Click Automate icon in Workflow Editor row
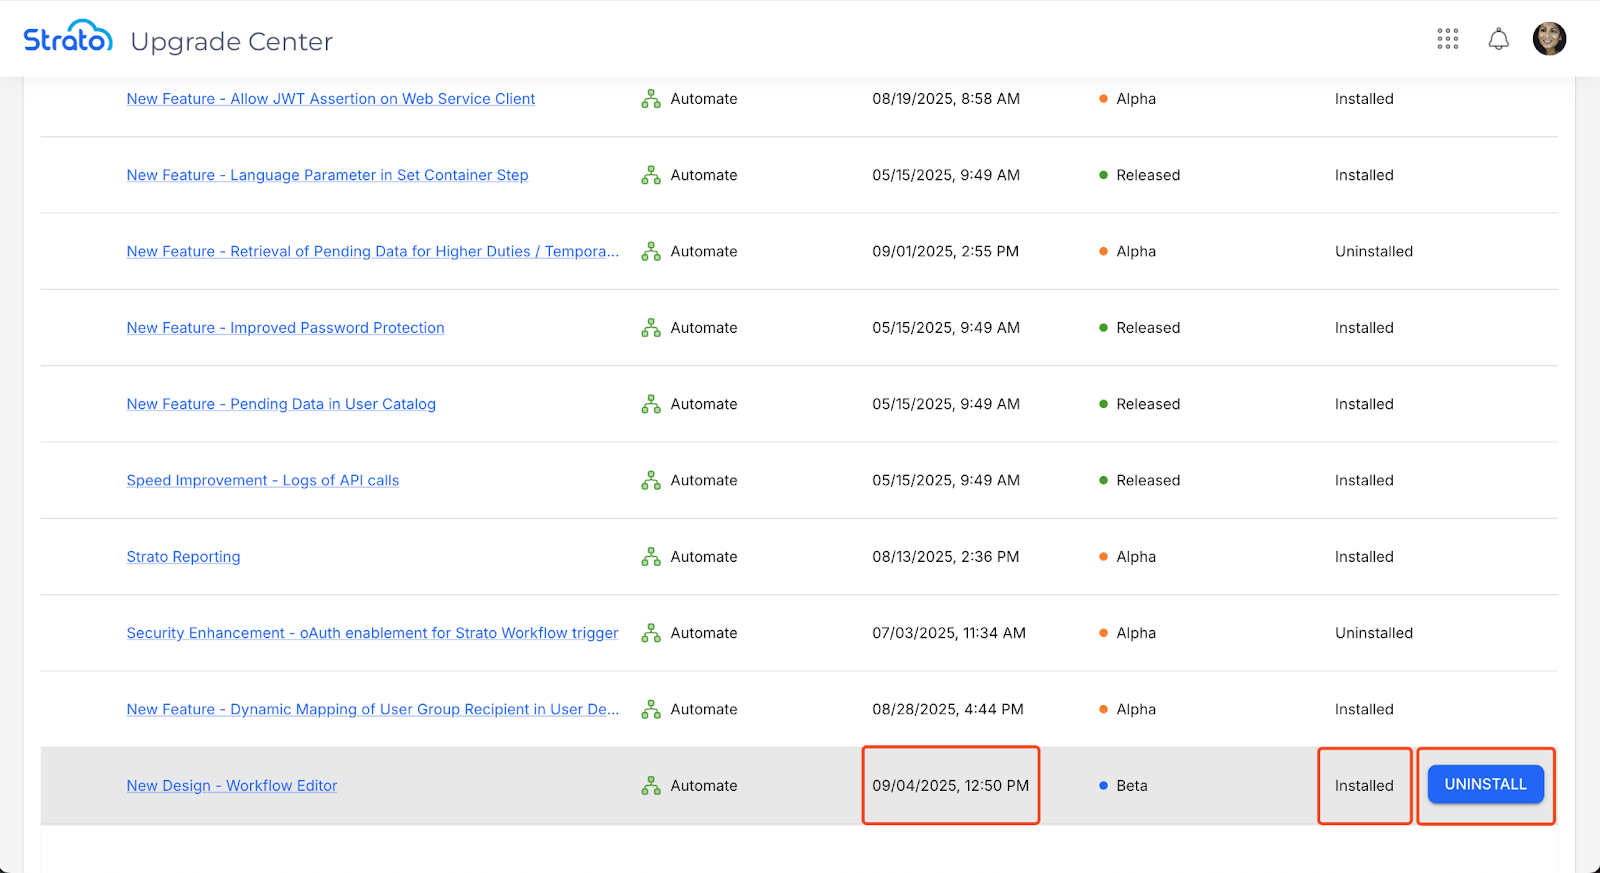Image resolution: width=1600 pixels, height=873 pixels. (651, 786)
